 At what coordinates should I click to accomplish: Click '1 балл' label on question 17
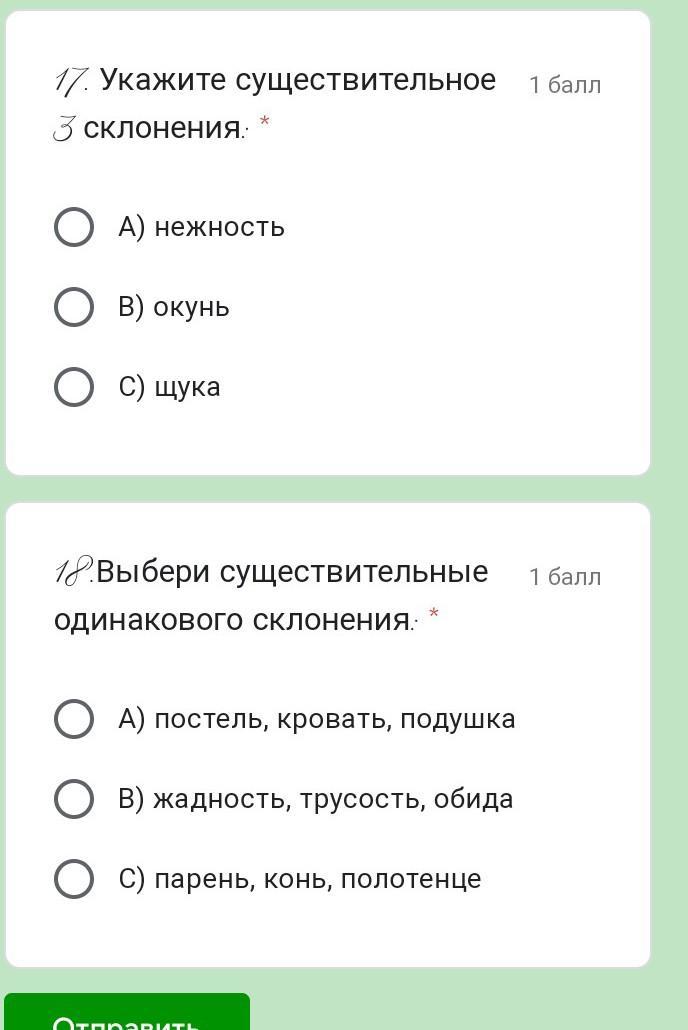point(565,85)
